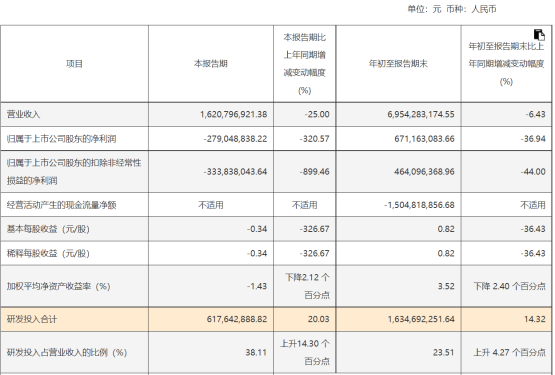Image resolution: width=555 pixels, height=375 pixels.
Task: Click the 经营活动产生的现金流量净额 label
Action: tap(62, 205)
